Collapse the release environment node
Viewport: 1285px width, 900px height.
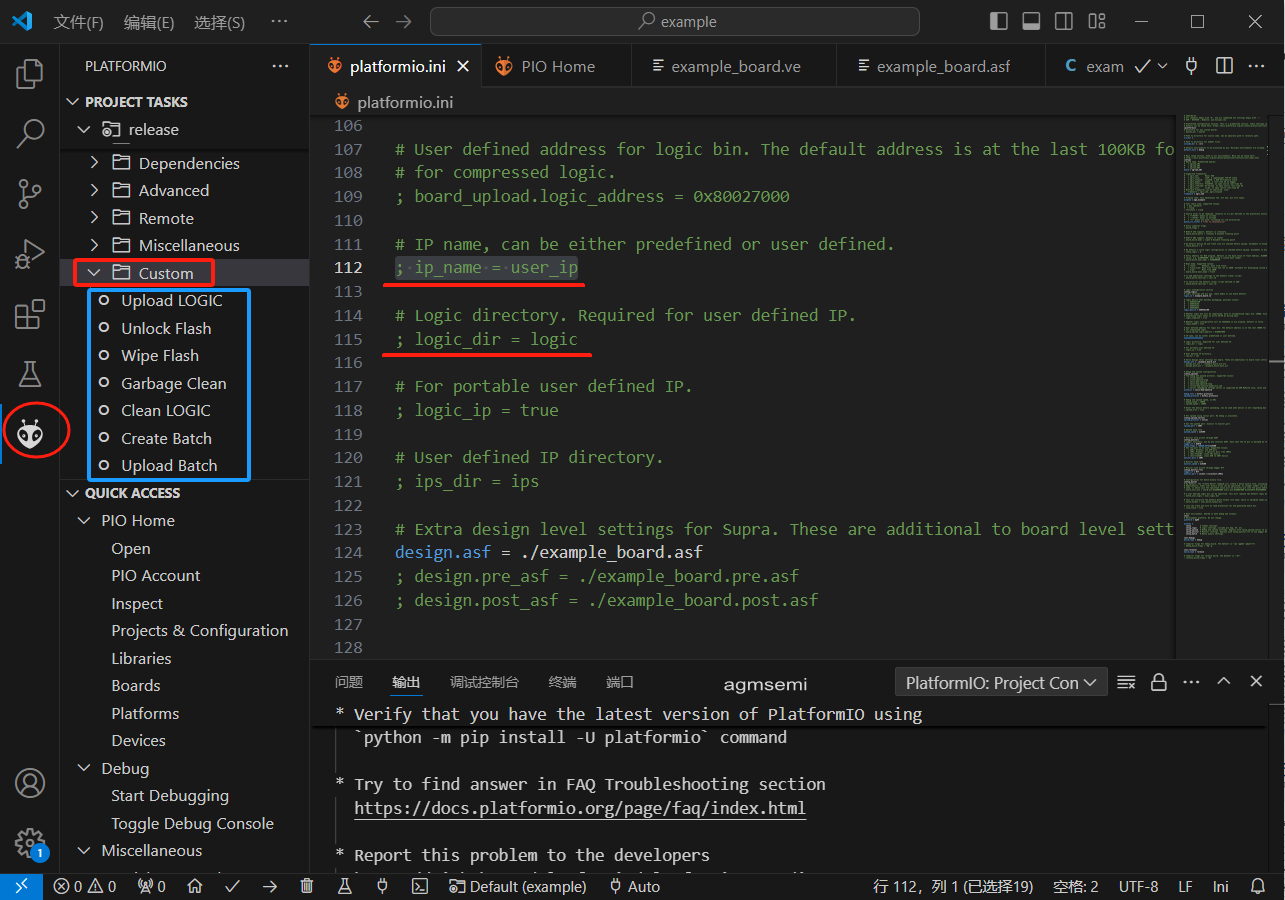(84, 130)
